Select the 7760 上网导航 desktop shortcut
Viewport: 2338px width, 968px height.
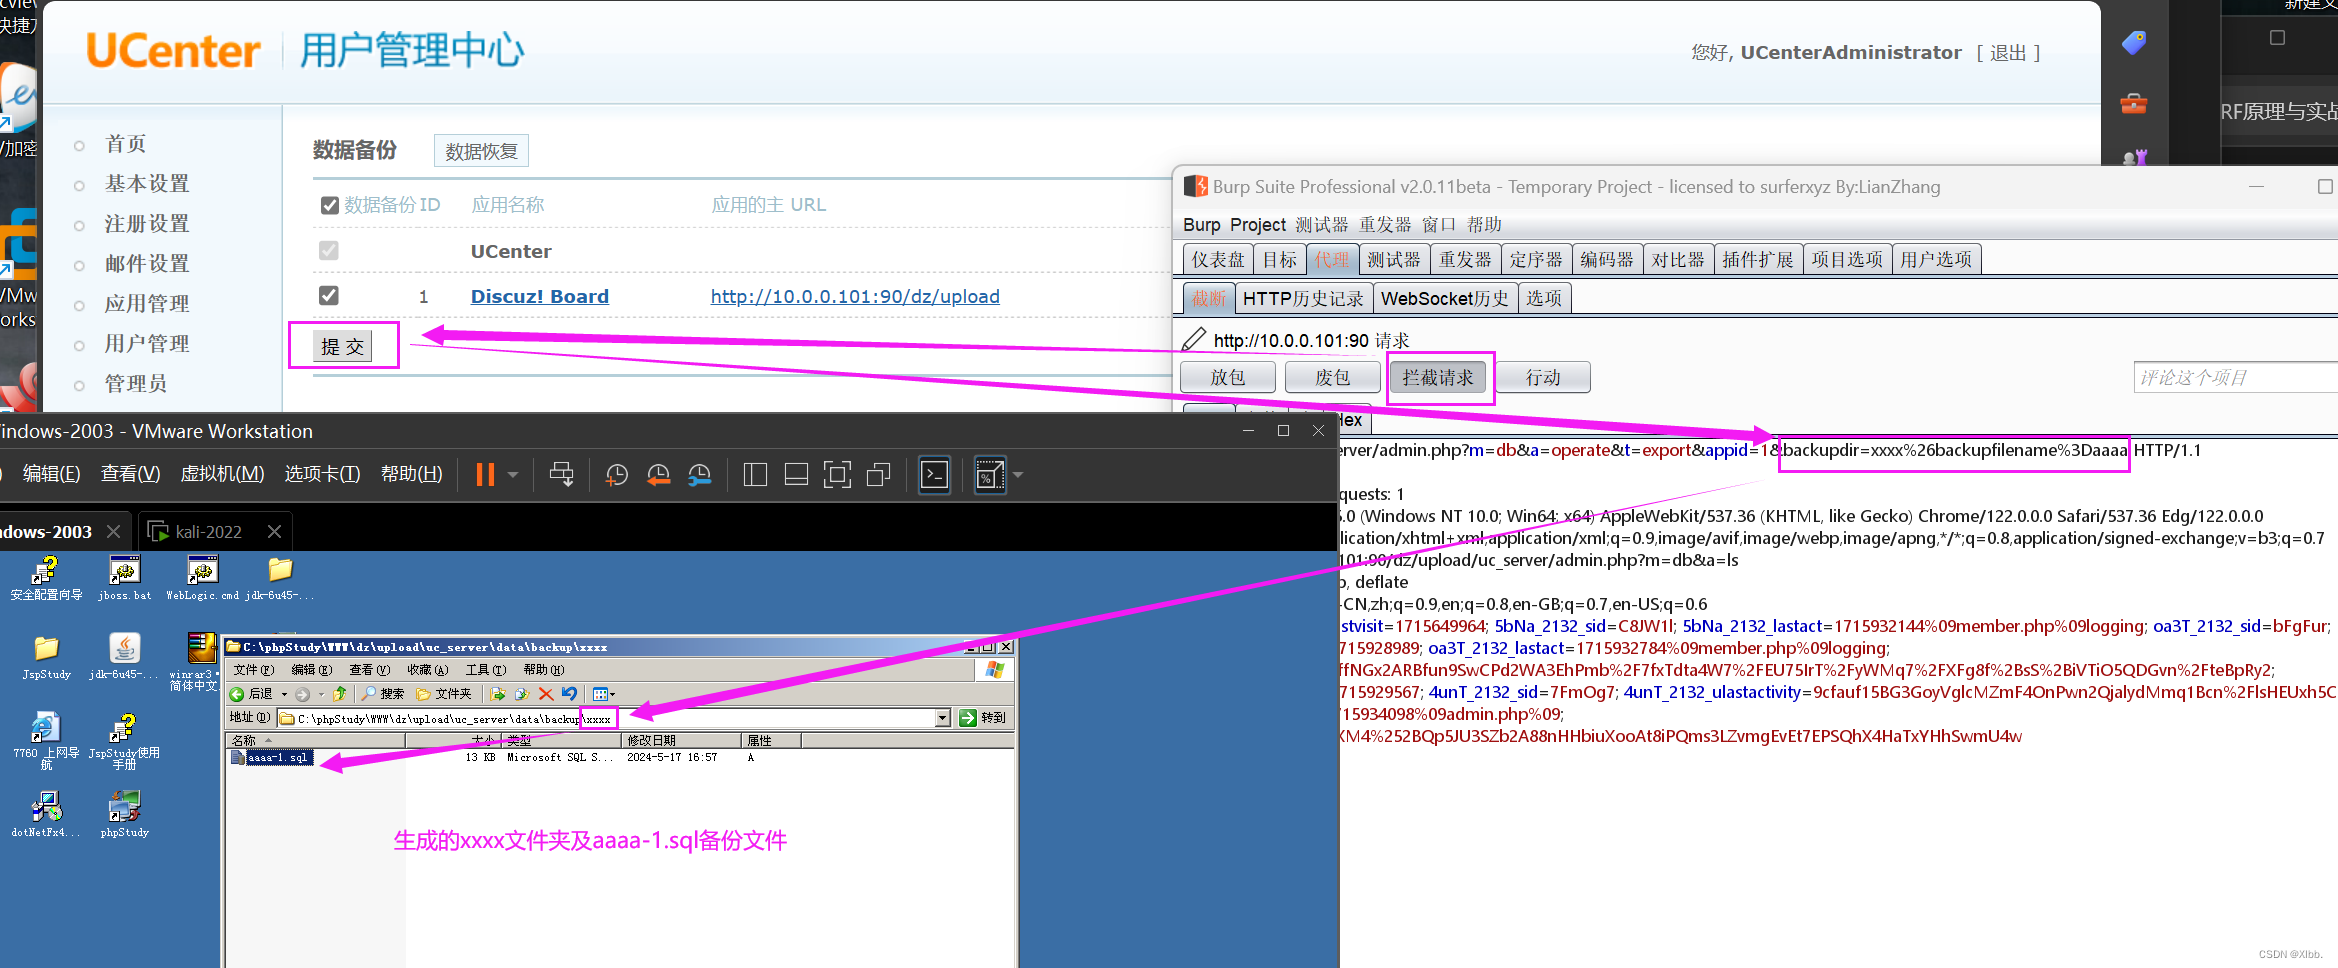click(46, 741)
